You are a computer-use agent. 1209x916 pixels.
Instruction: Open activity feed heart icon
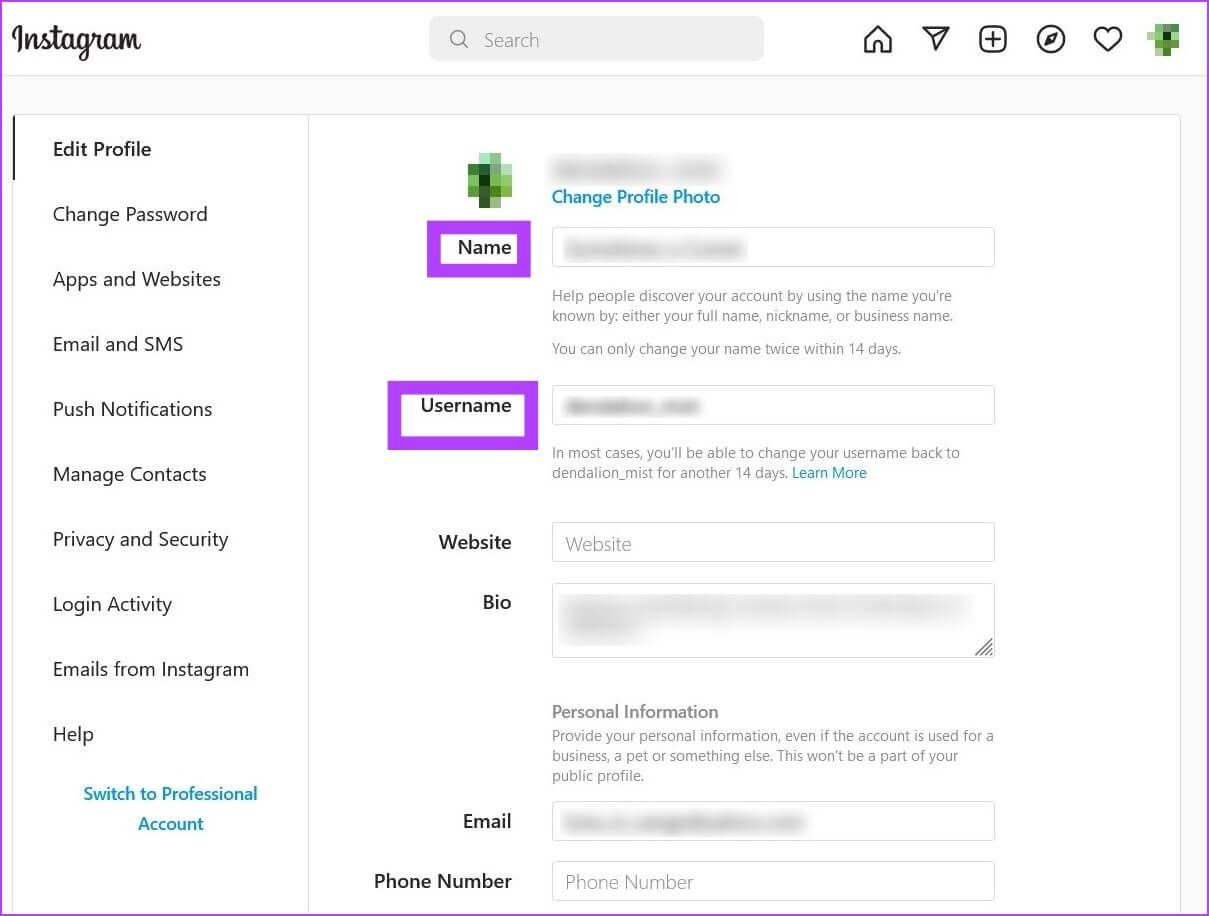(x=1107, y=39)
